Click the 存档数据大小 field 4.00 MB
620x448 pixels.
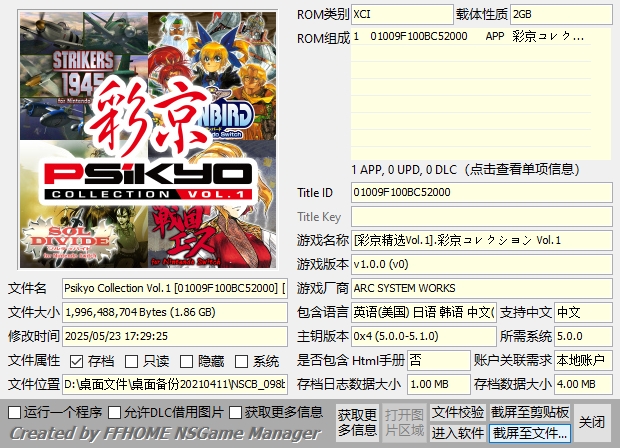(583, 384)
